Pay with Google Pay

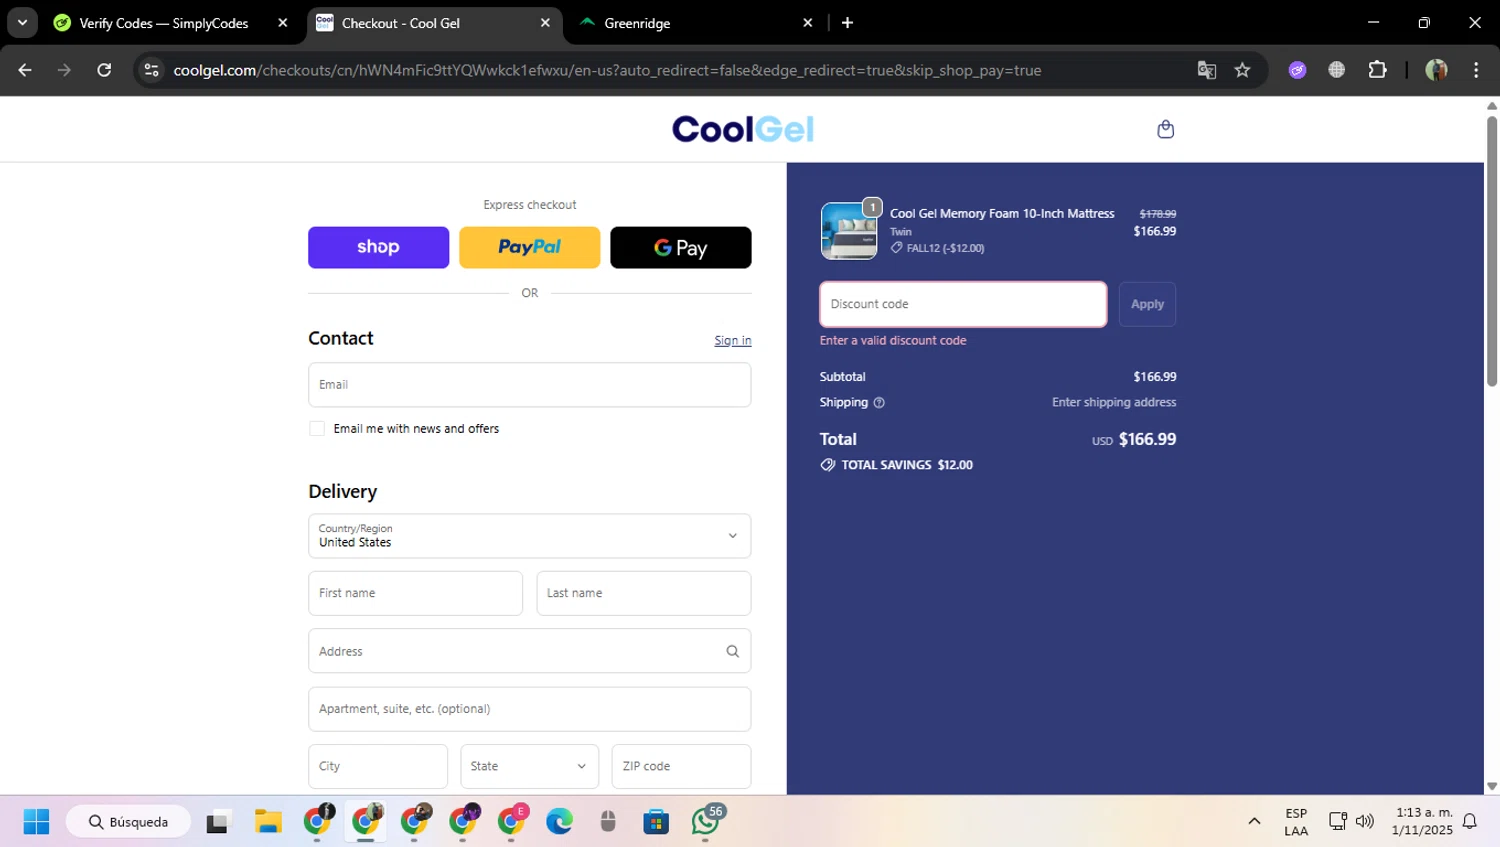[x=681, y=247]
